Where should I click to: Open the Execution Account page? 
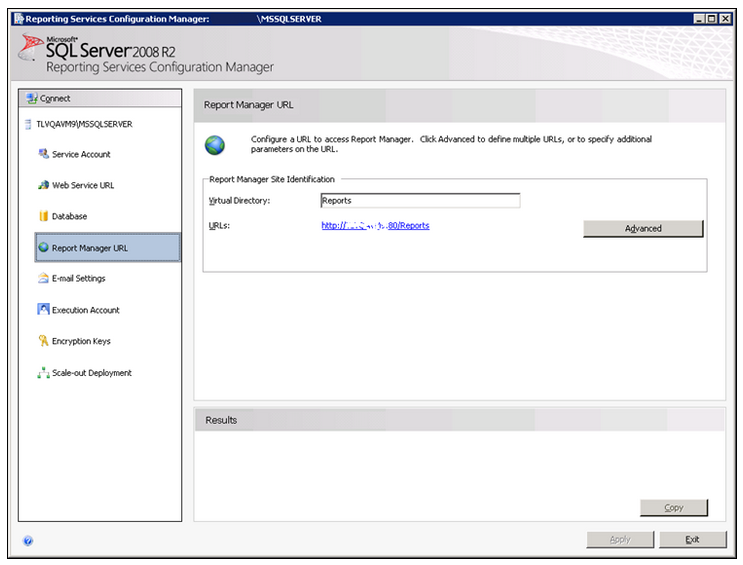[x=85, y=310]
